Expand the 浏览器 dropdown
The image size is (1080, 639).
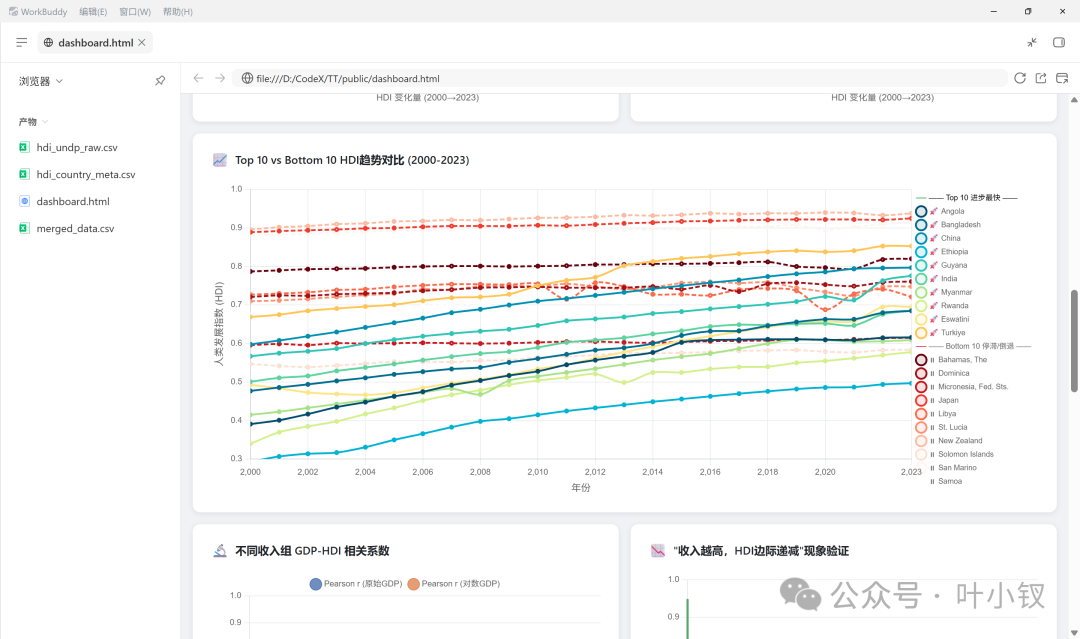[41, 81]
